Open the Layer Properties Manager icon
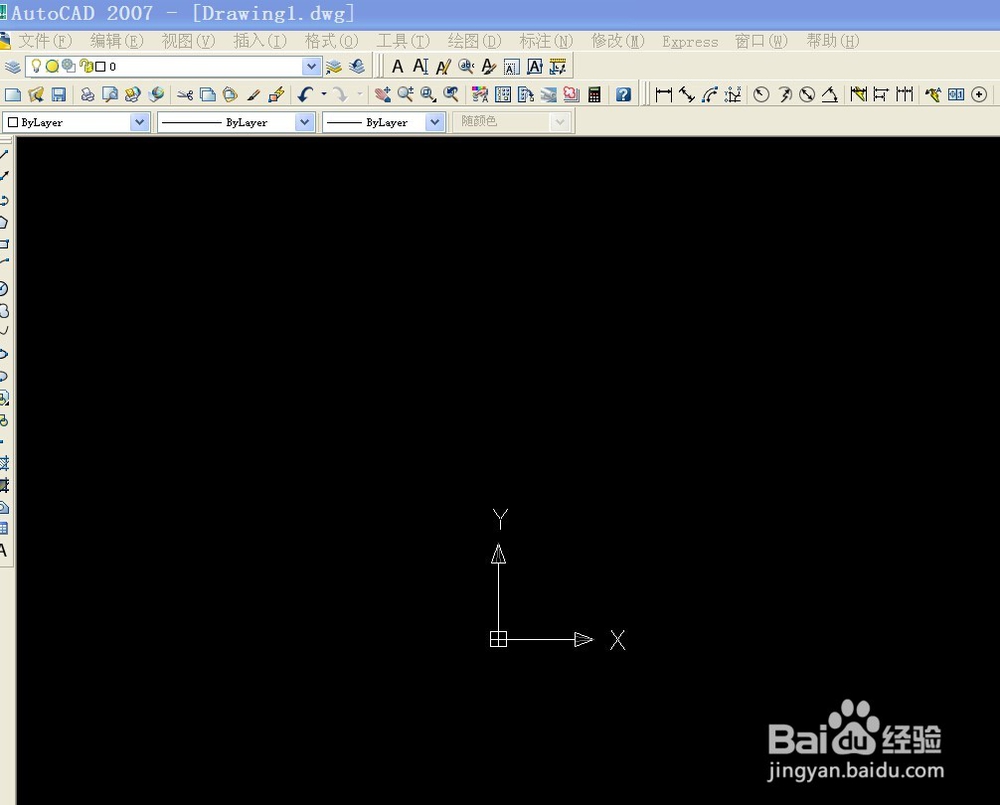This screenshot has height=805, width=1000. pos(12,66)
